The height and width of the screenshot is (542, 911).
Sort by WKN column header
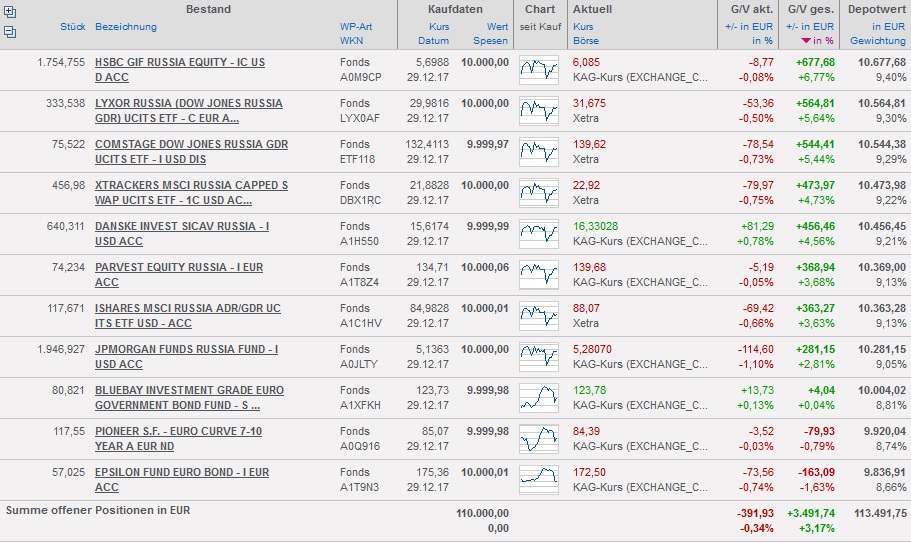352,41
